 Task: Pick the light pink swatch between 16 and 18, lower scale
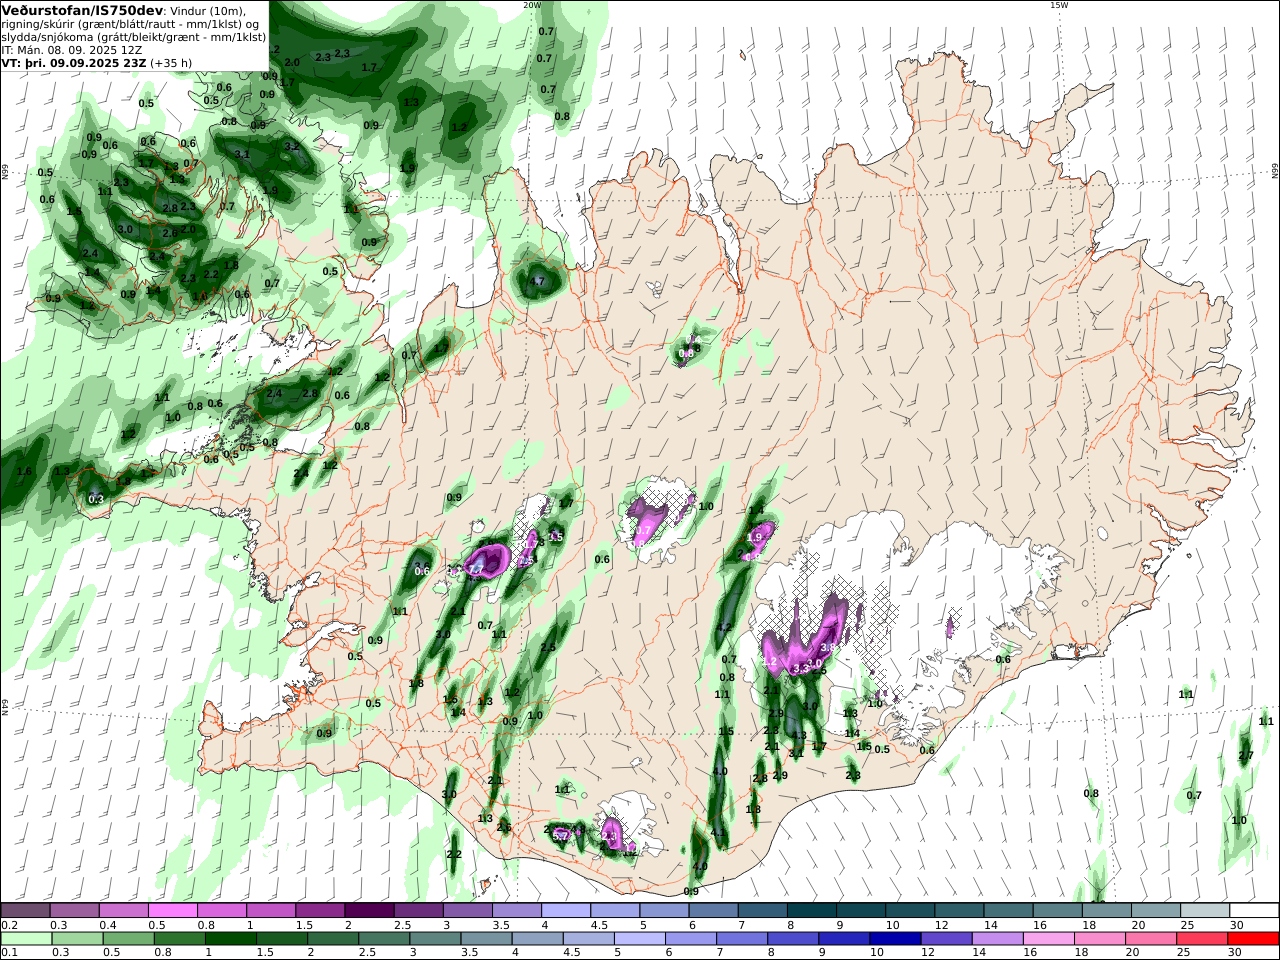pos(1048,938)
